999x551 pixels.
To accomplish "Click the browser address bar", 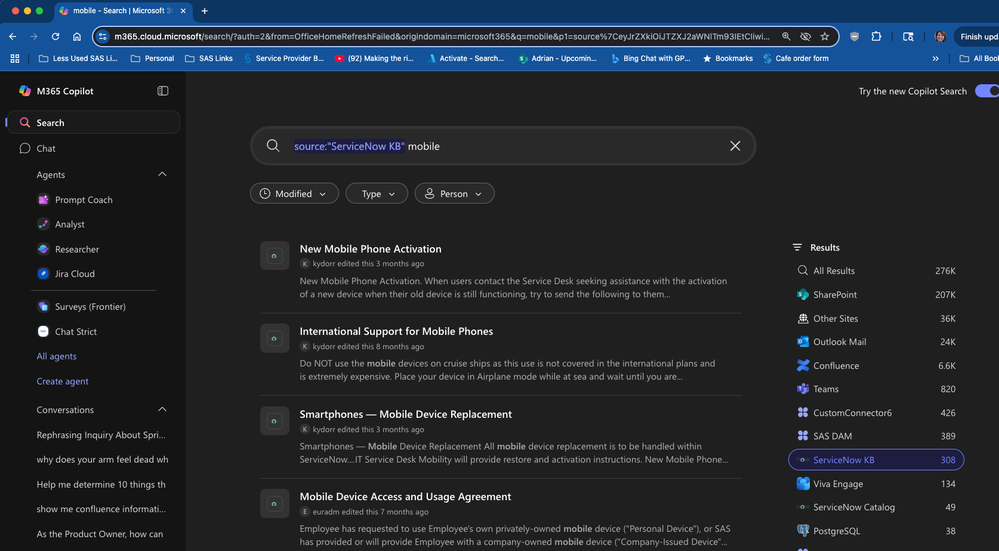I will tap(441, 37).
